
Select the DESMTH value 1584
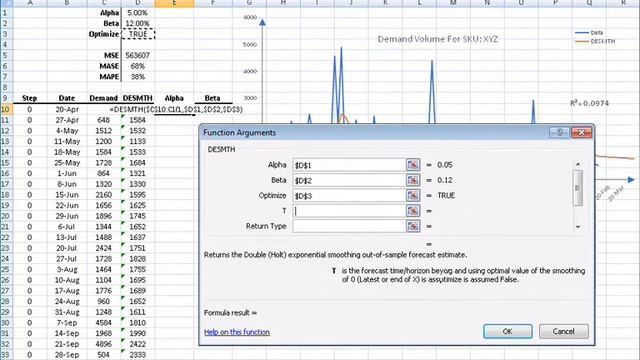(138, 120)
